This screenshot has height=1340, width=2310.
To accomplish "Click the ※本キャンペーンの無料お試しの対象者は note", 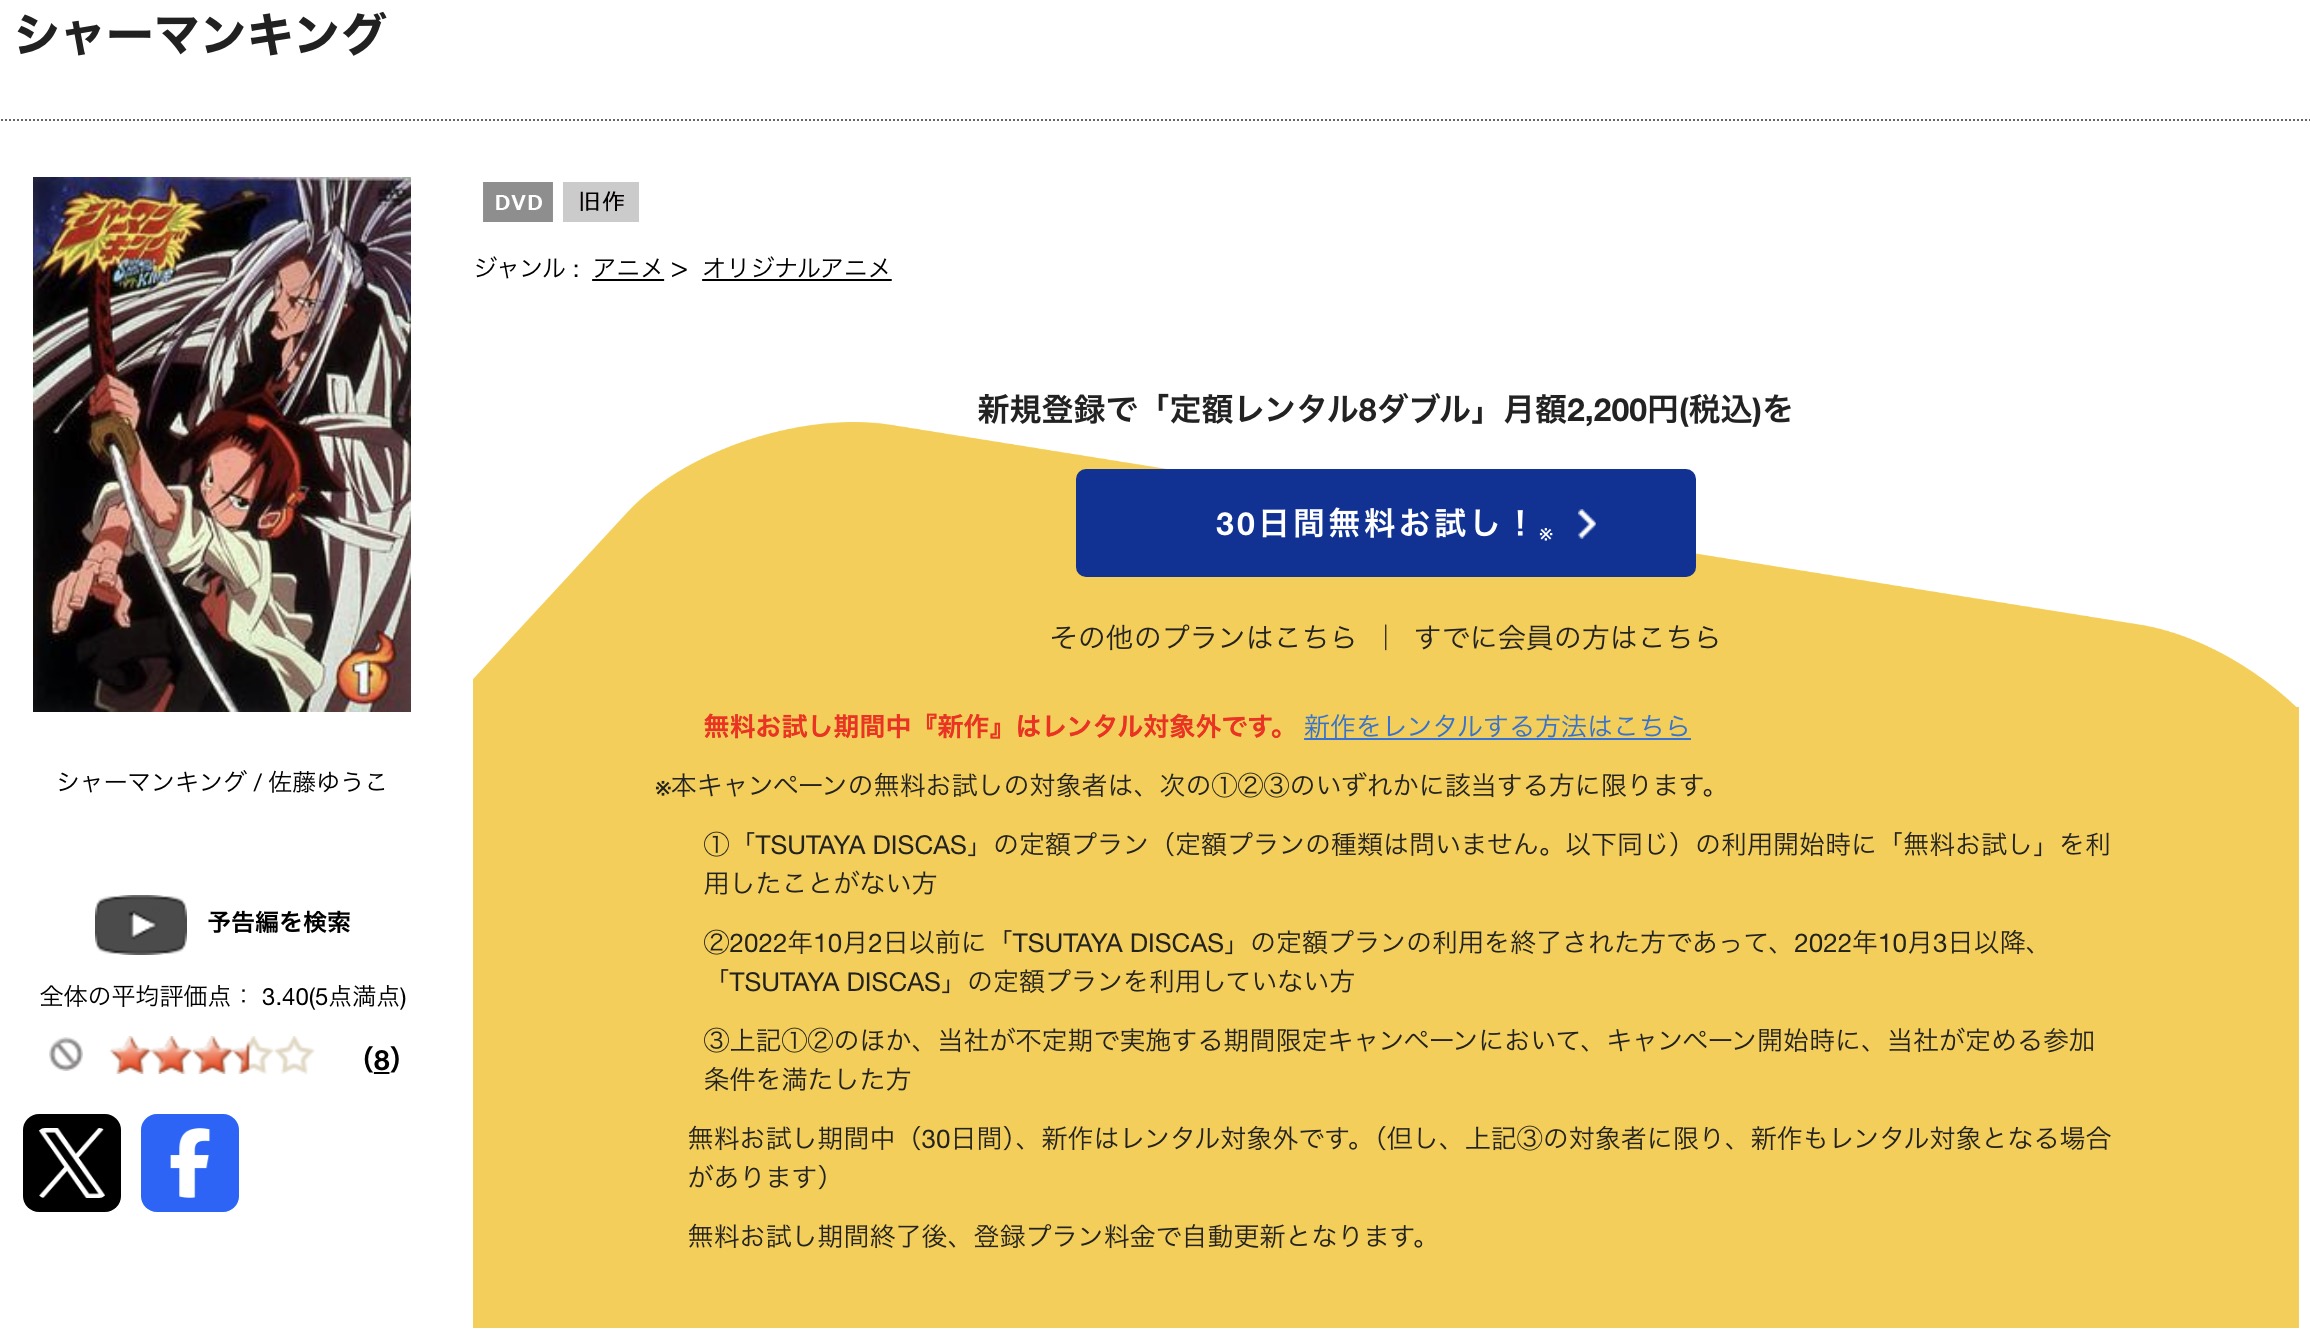I will [1186, 786].
